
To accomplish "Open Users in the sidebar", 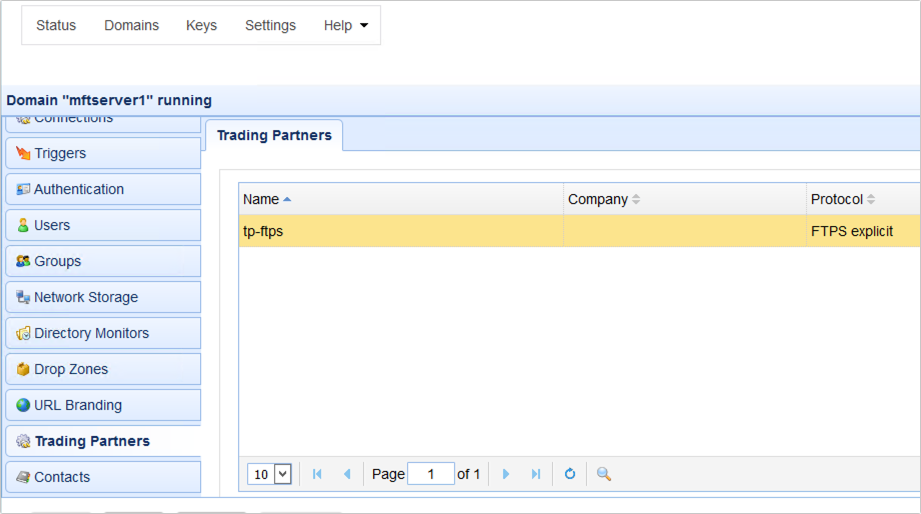I will click(x=103, y=225).
